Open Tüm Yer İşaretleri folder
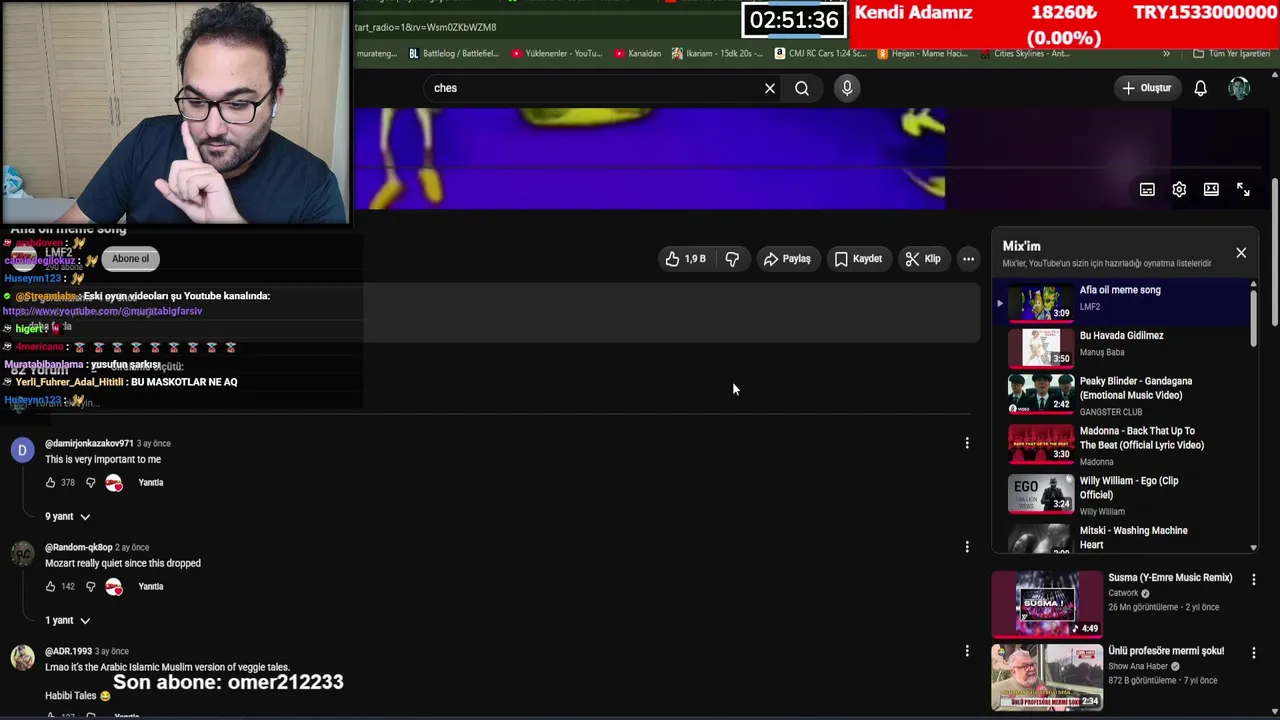 click(x=1232, y=54)
